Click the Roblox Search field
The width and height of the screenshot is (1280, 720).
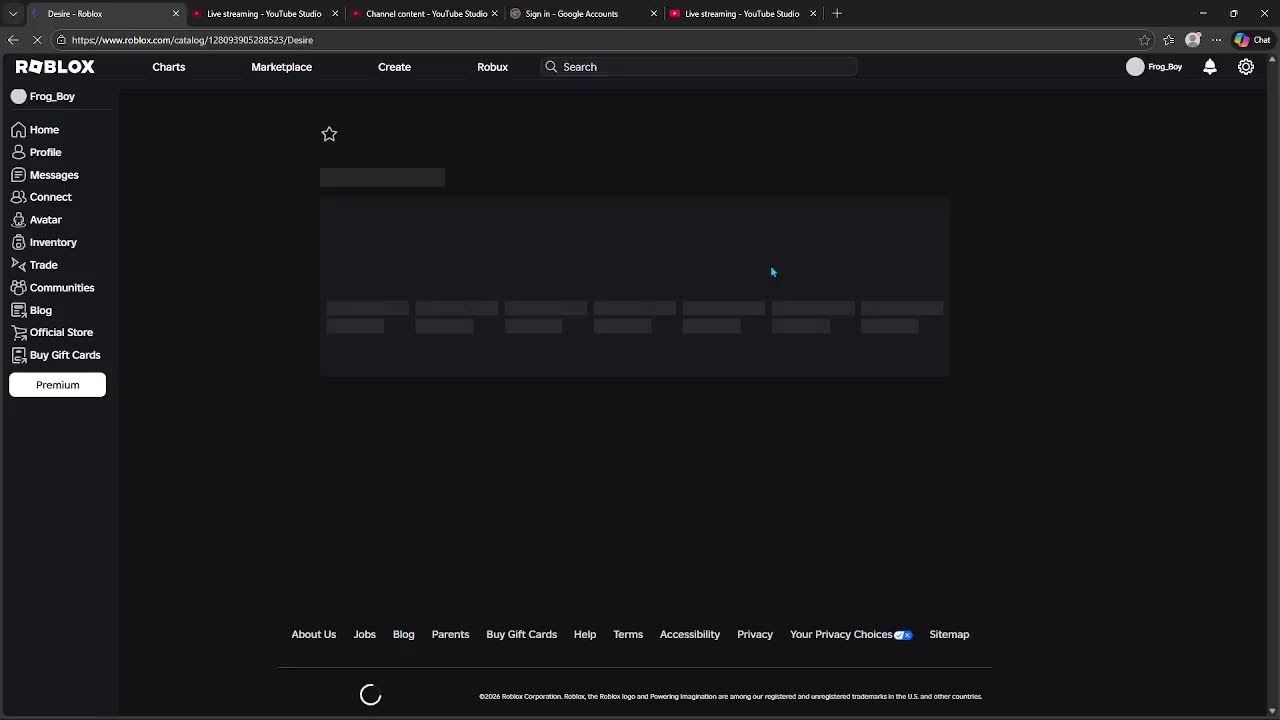coord(699,67)
